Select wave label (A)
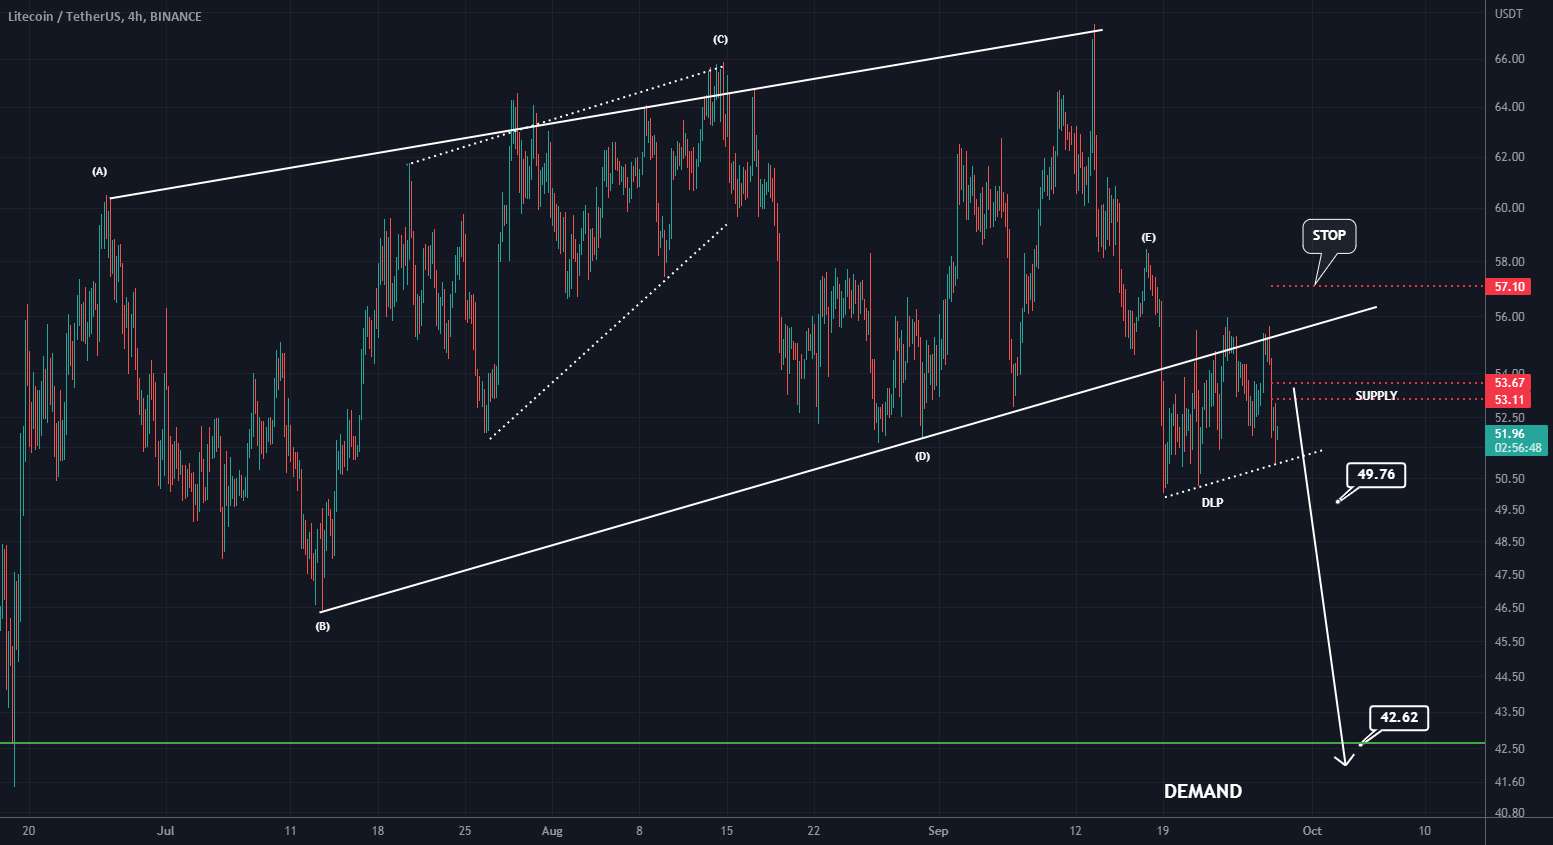The height and width of the screenshot is (845, 1553). coord(99,172)
